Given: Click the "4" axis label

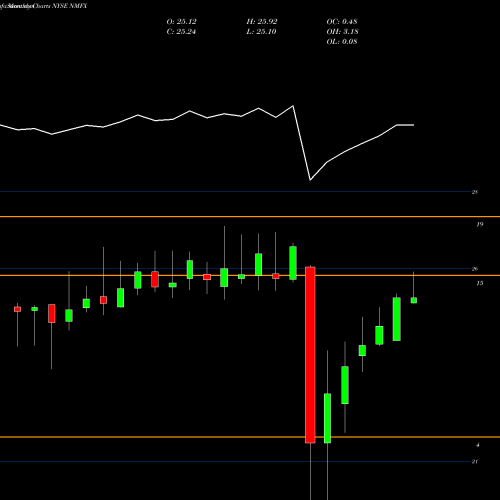Looking at the screenshot, I should (x=478, y=445).
